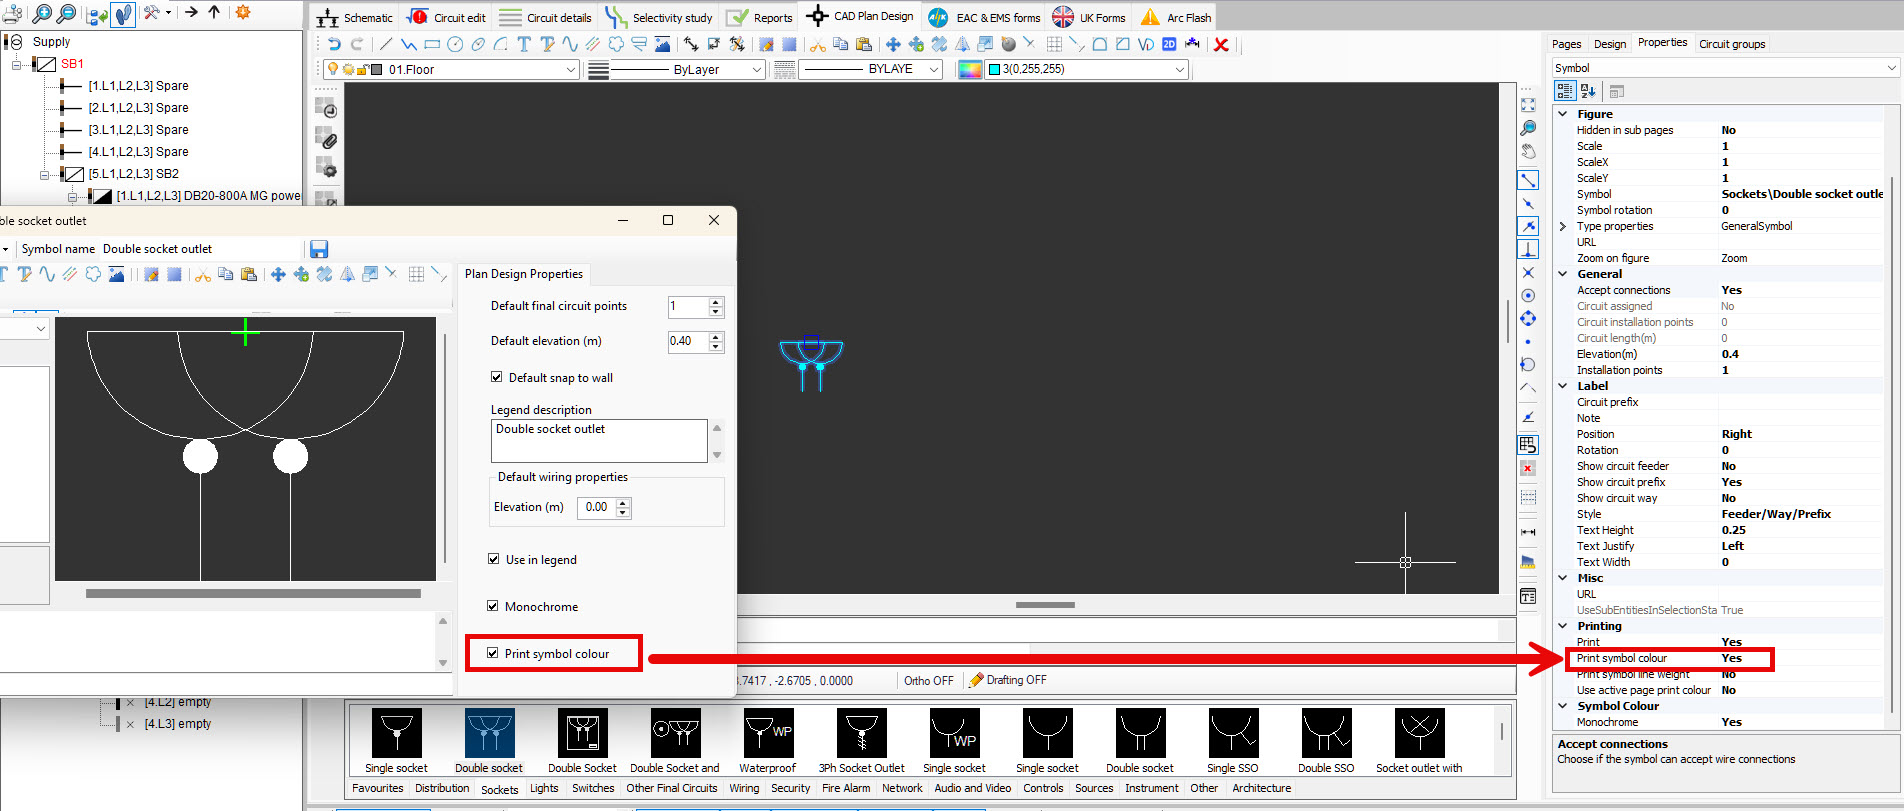The image size is (1904, 811).
Task: Collapse the Figure property group
Action: click(1563, 114)
